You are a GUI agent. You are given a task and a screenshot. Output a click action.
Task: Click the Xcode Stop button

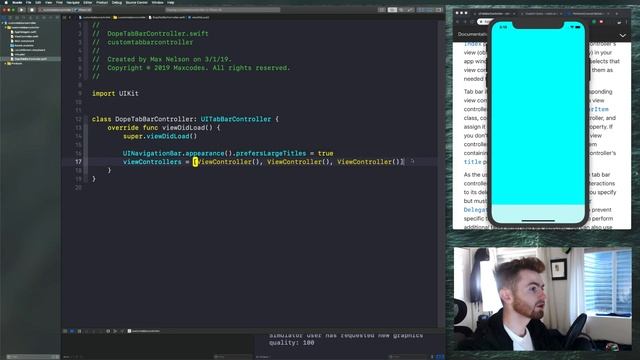(32, 10)
